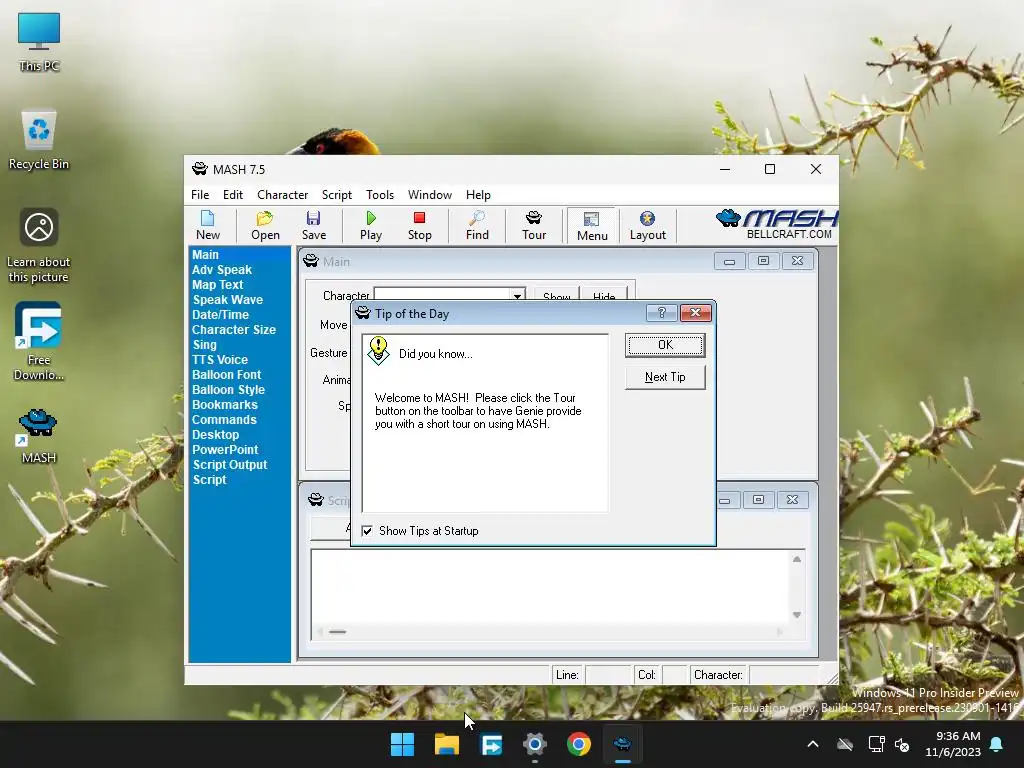Click inside the script text area
This screenshot has width=1024, height=768.
[550, 588]
